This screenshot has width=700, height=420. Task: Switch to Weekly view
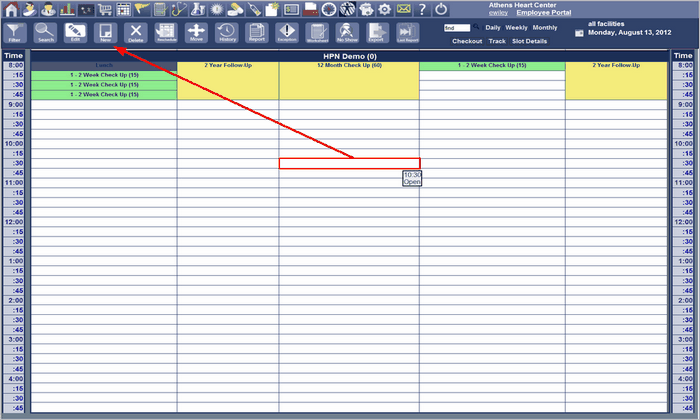tap(516, 27)
